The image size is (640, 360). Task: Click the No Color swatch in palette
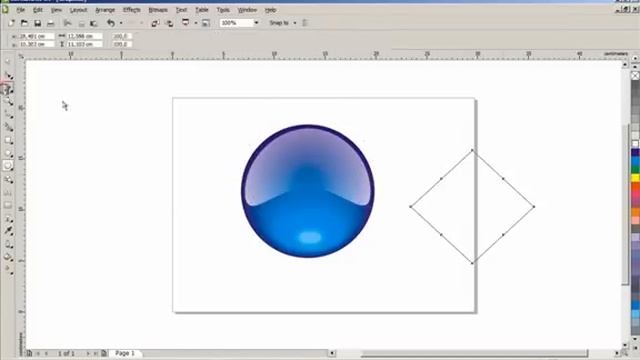[635, 76]
